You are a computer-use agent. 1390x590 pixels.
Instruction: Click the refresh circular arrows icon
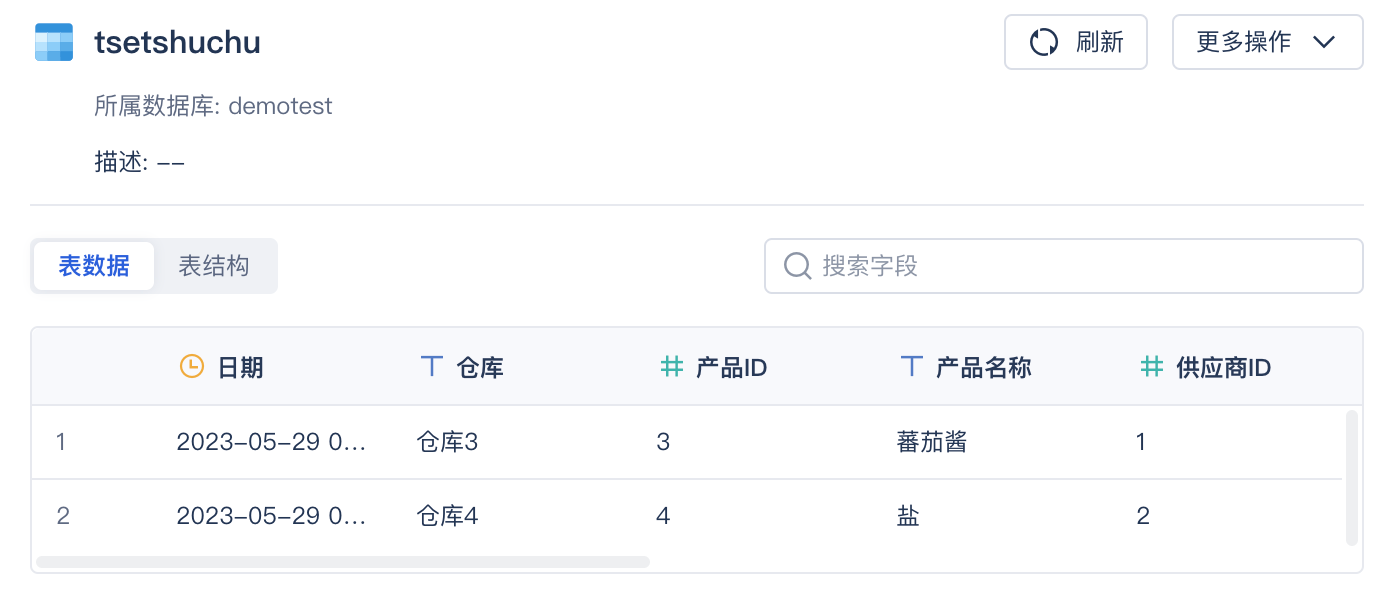(x=1044, y=42)
